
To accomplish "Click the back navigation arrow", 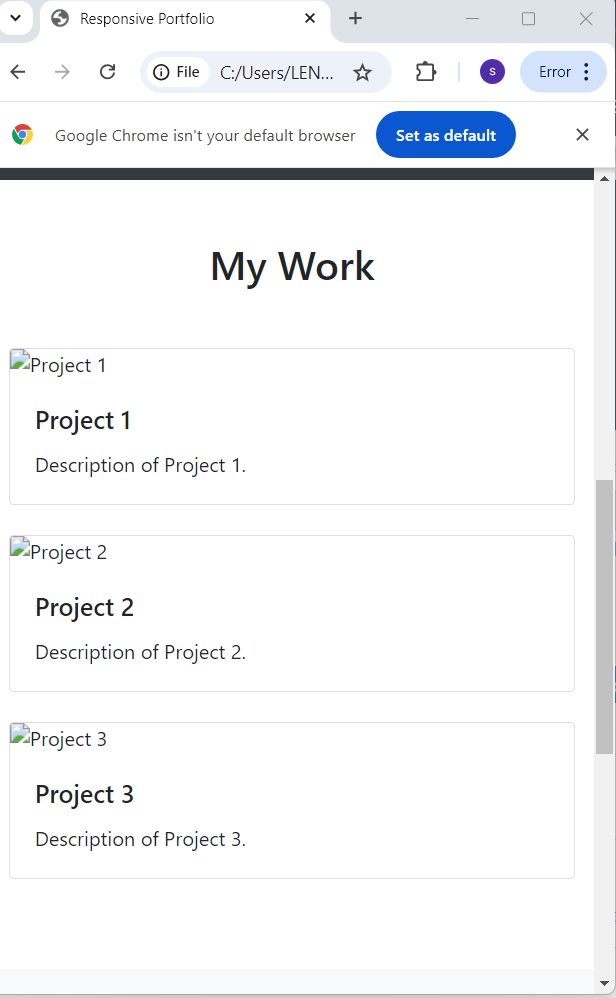I will pos(18,72).
